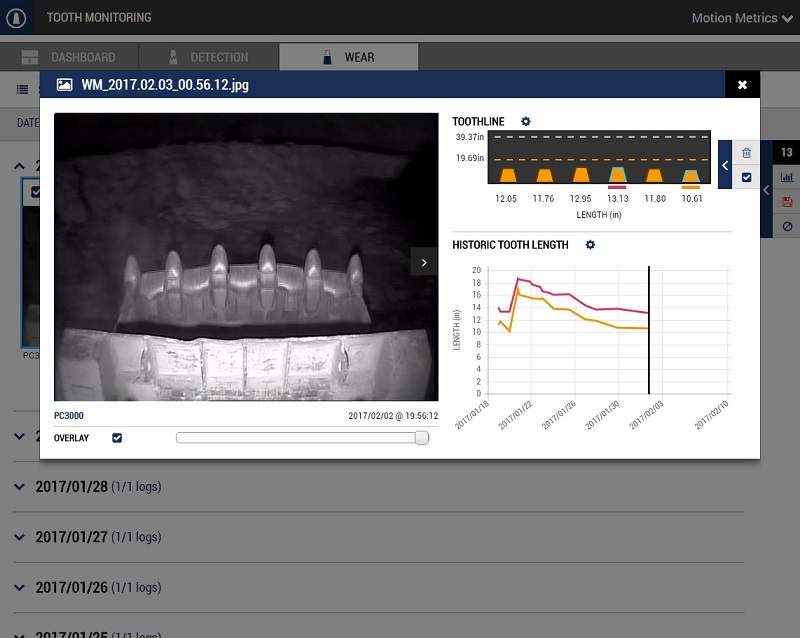Viewport: 800px width, 638px height.
Task: Click the black date marker on chart
Action: click(649, 330)
